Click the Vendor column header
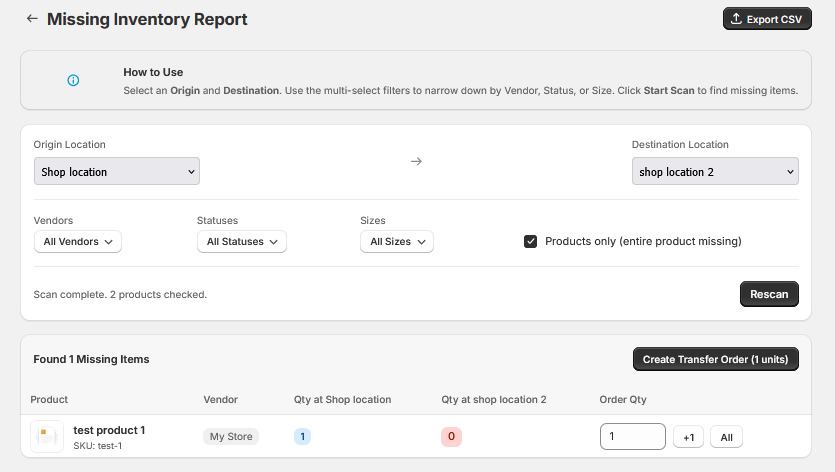The width and height of the screenshot is (835, 472). pyautogui.click(x=220, y=400)
